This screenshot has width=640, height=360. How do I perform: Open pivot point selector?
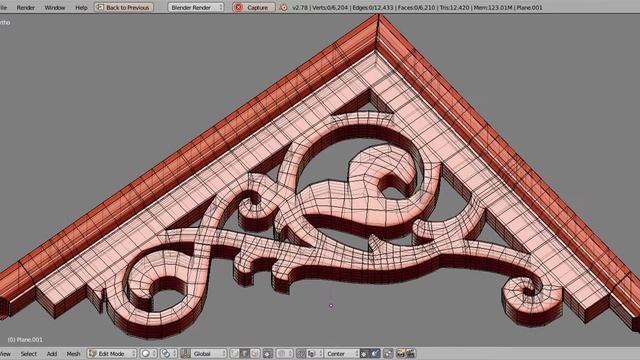point(168,353)
